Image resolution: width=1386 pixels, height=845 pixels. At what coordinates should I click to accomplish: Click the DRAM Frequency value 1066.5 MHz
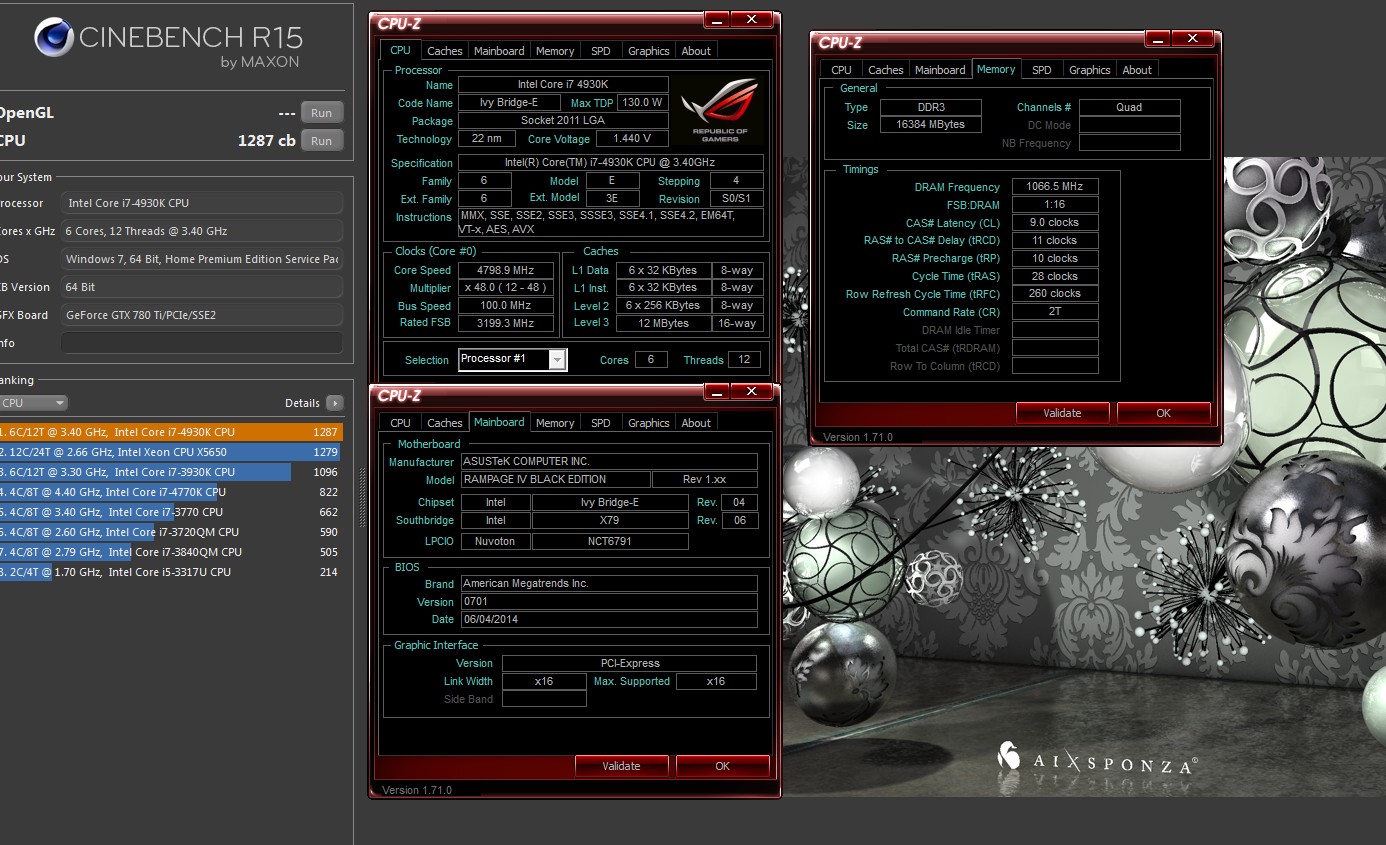(x=1055, y=187)
